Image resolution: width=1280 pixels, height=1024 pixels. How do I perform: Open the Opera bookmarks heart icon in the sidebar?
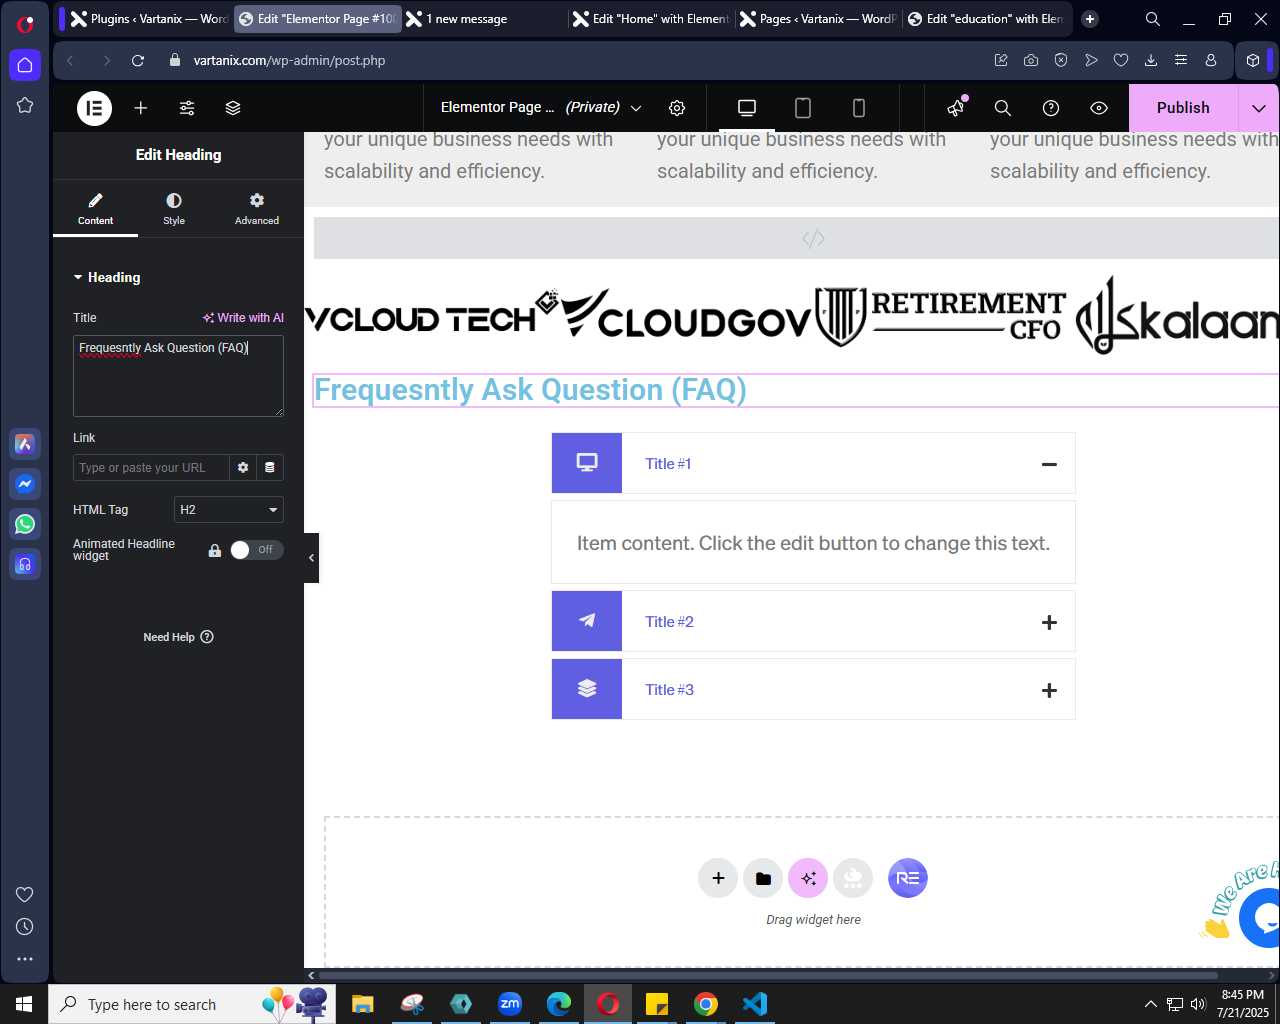25,894
